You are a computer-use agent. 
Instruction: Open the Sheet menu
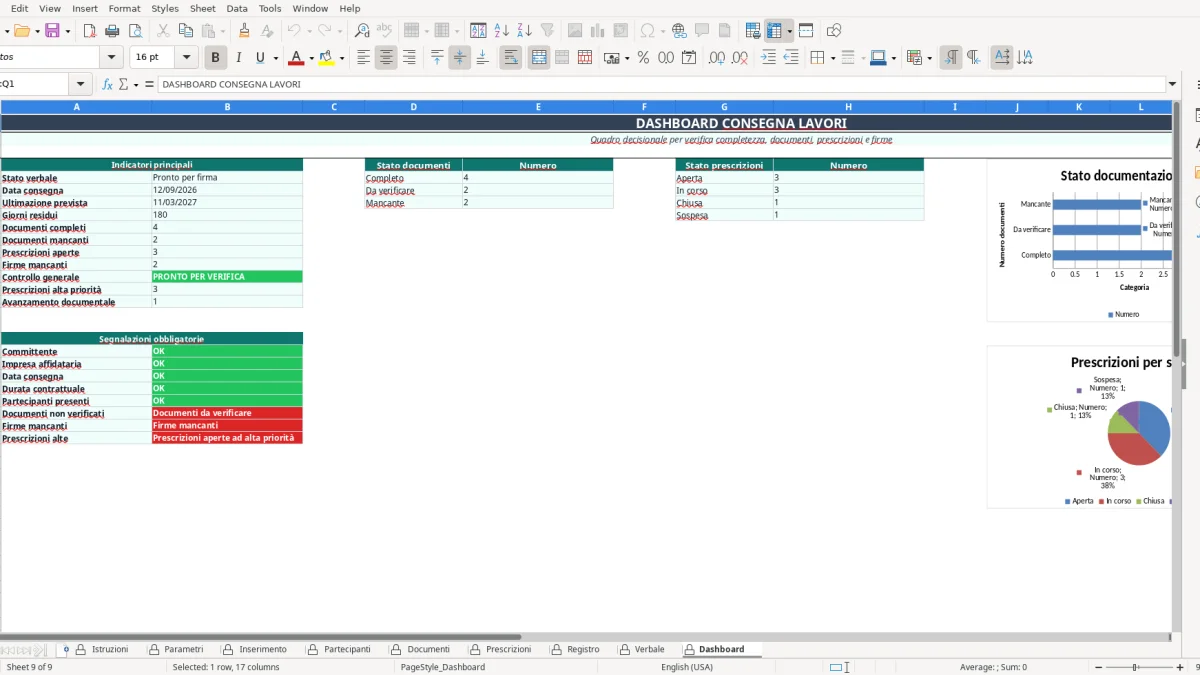[x=203, y=8]
